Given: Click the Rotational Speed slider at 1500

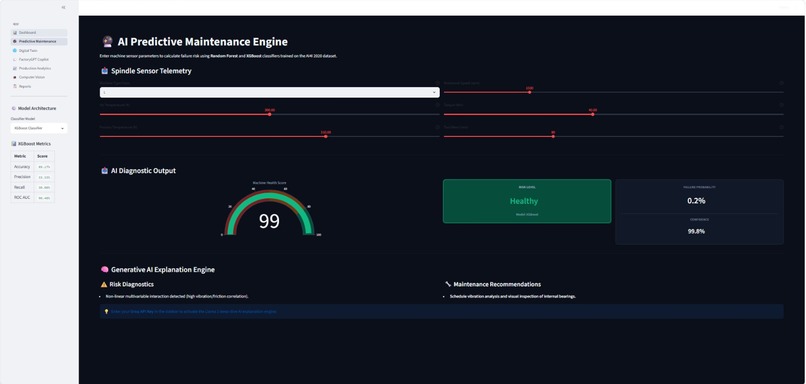Looking at the screenshot, I should 529,93.
